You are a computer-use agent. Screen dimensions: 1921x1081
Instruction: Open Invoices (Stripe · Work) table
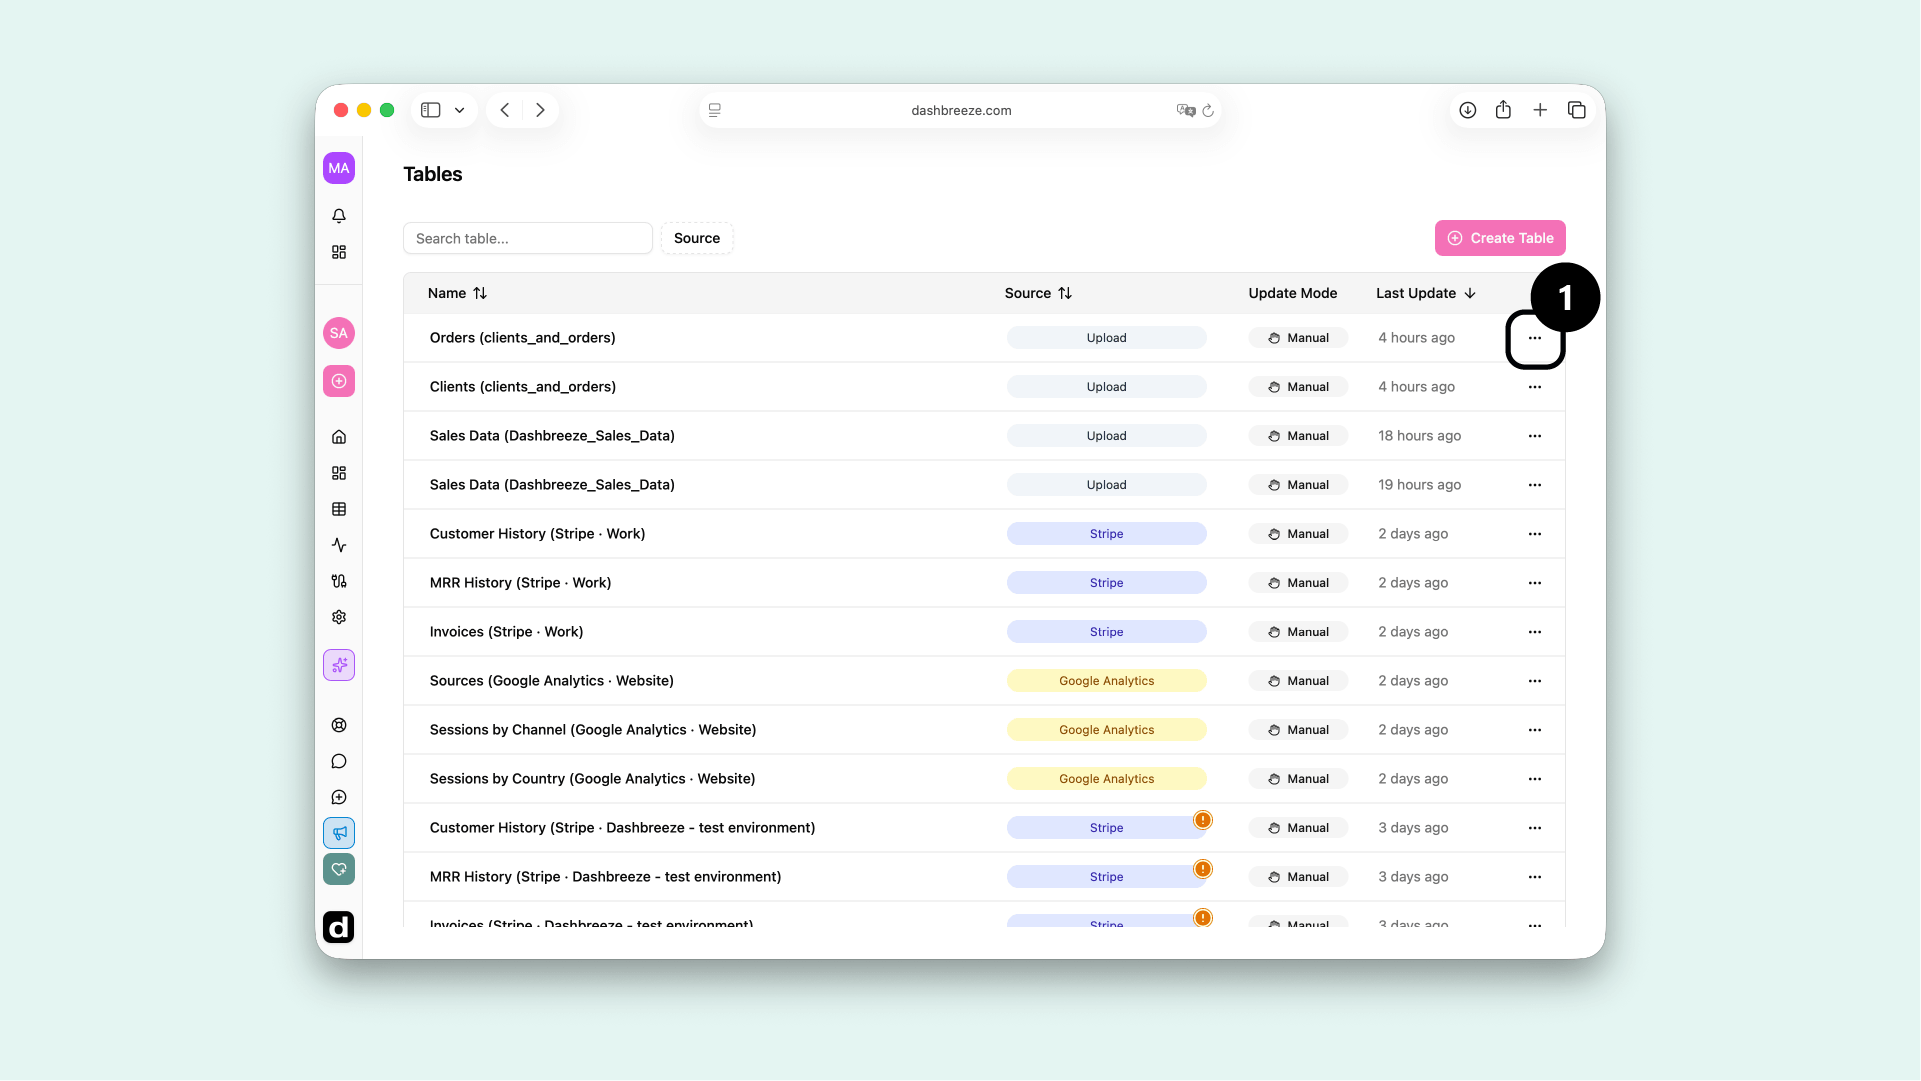pos(507,632)
